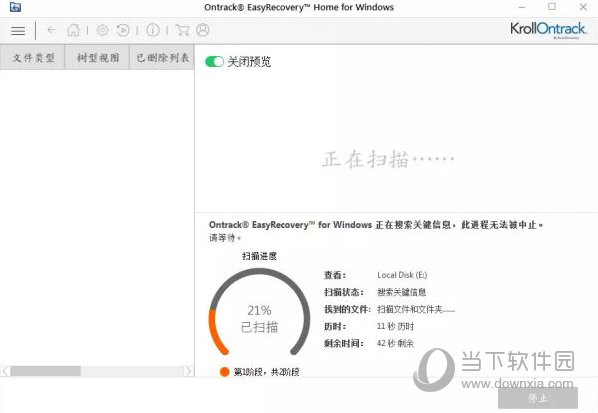Click the resume recovery icon

tap(123, 30)
